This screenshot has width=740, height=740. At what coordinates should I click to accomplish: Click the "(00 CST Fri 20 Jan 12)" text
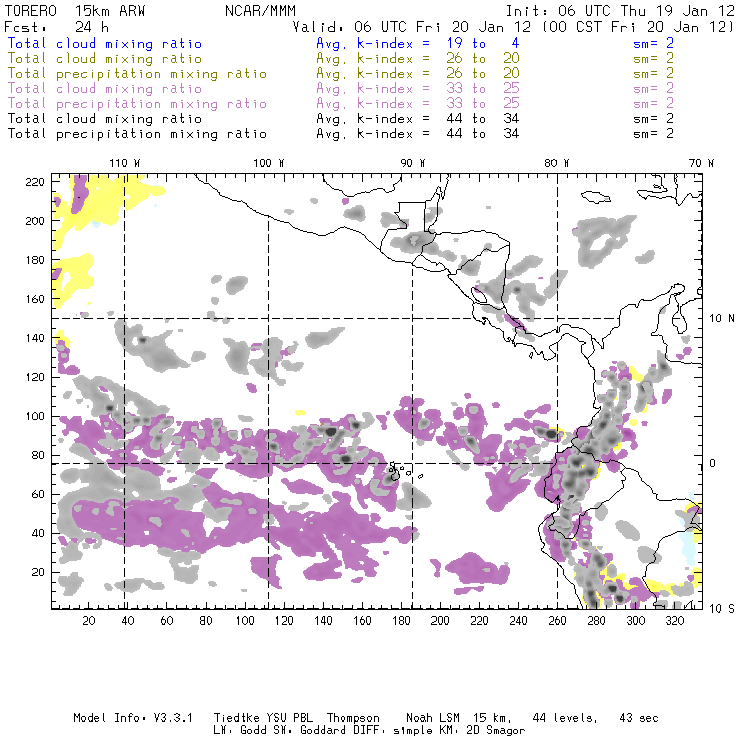click(638, 27)
